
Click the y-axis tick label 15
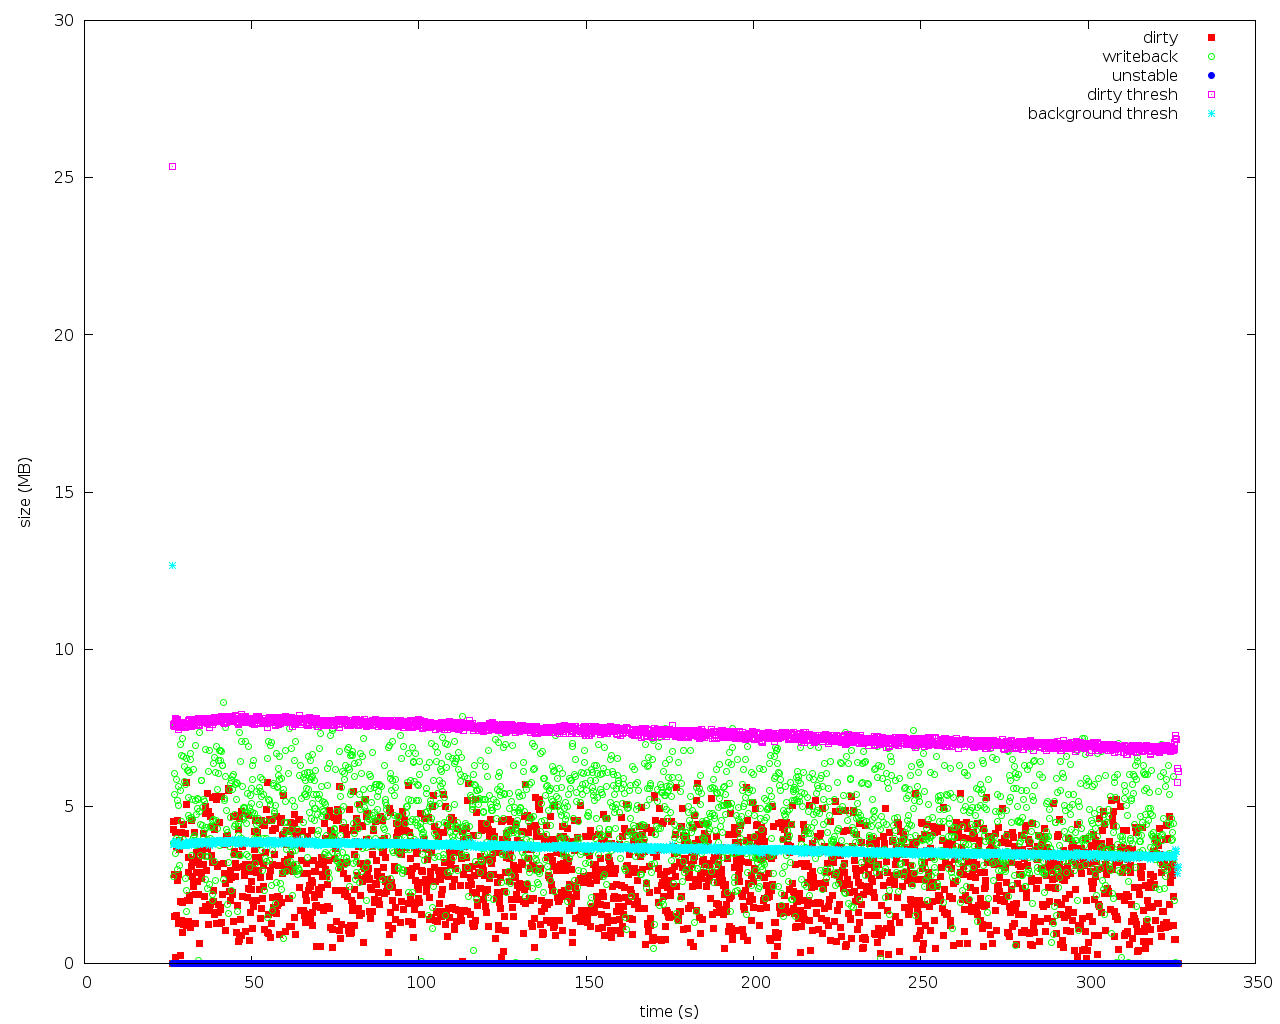64,492
